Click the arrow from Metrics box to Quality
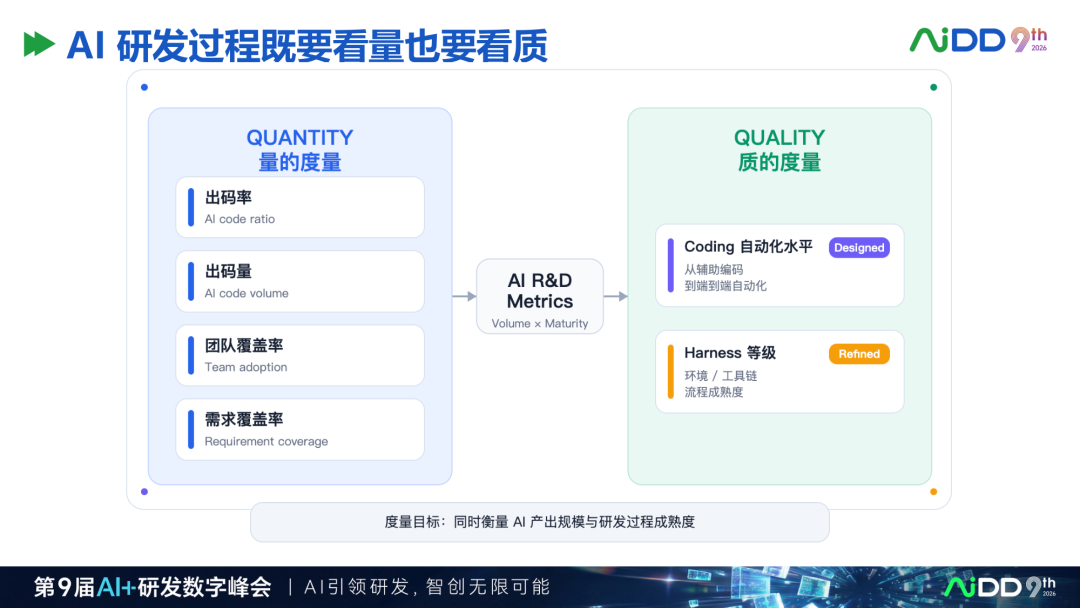 [616, 296]
